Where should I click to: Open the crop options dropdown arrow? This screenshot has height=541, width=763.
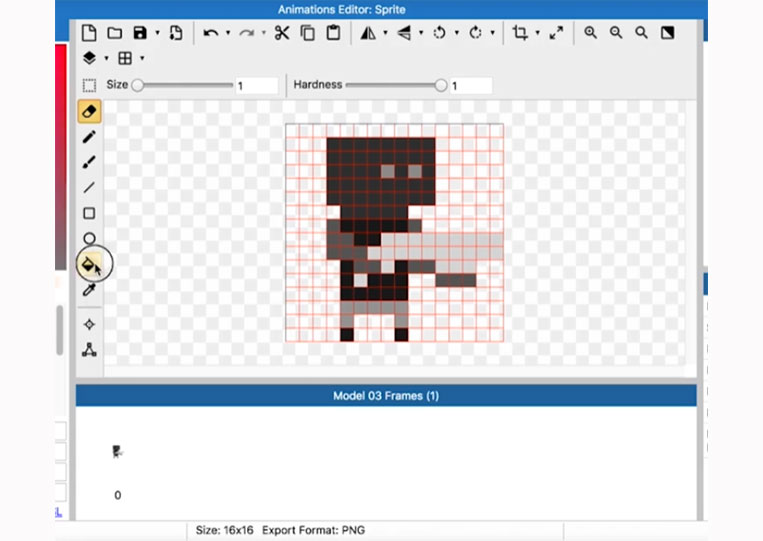(538, 33)
